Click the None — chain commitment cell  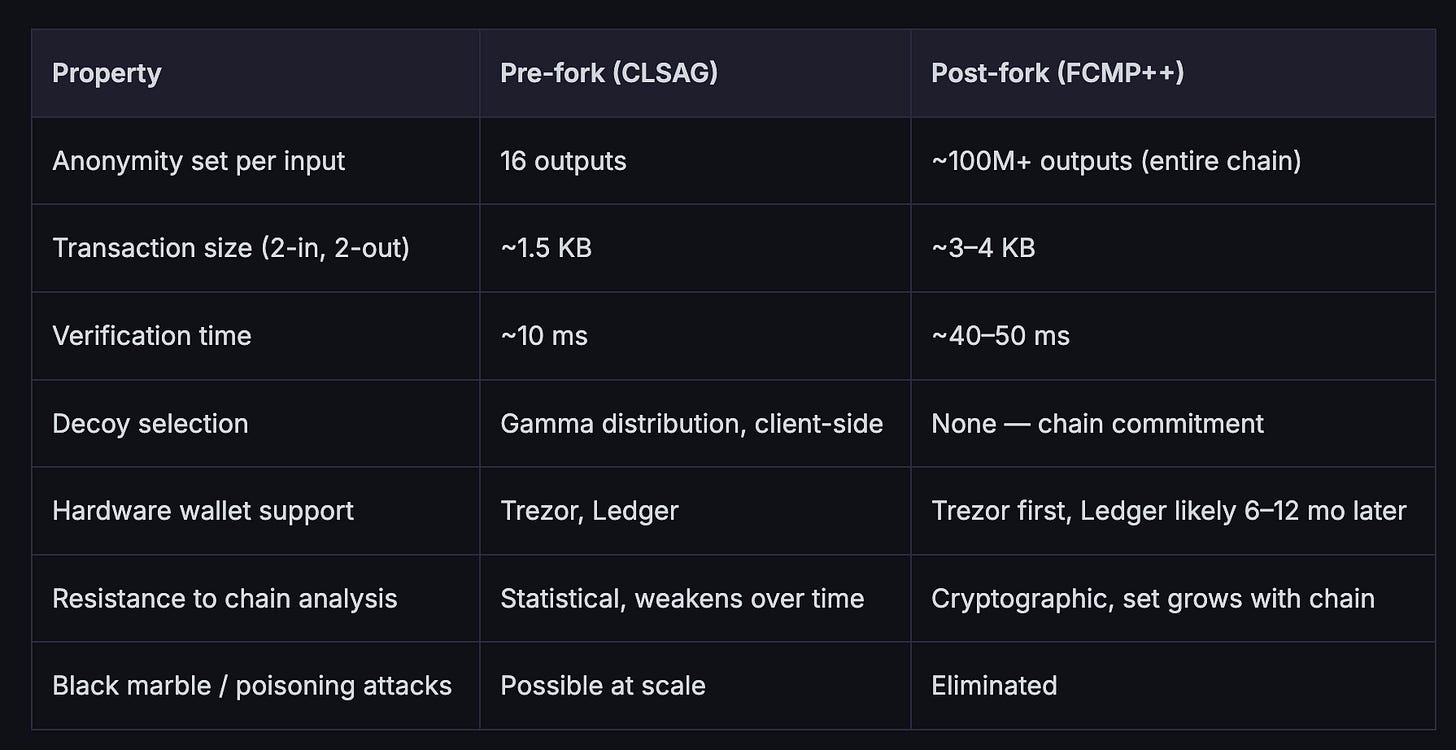(1097, 423)
